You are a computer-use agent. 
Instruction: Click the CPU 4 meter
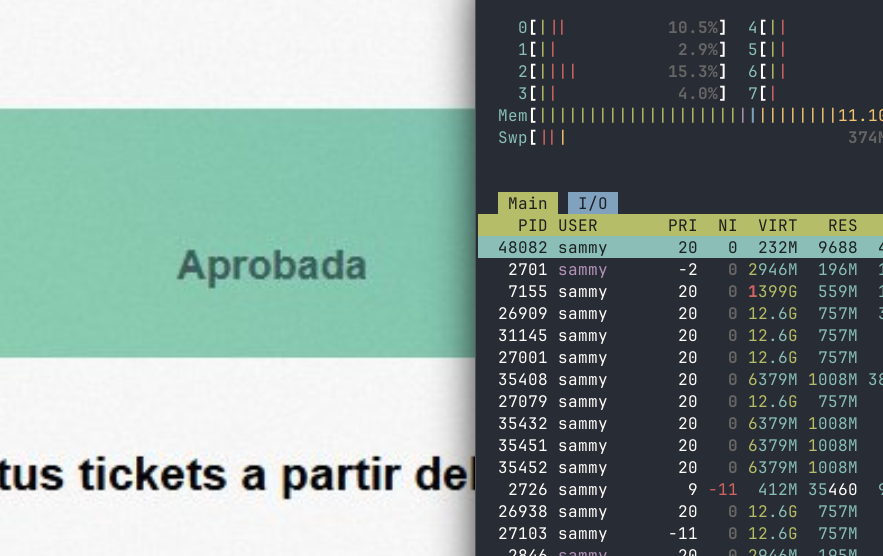[x=815, y=28]
